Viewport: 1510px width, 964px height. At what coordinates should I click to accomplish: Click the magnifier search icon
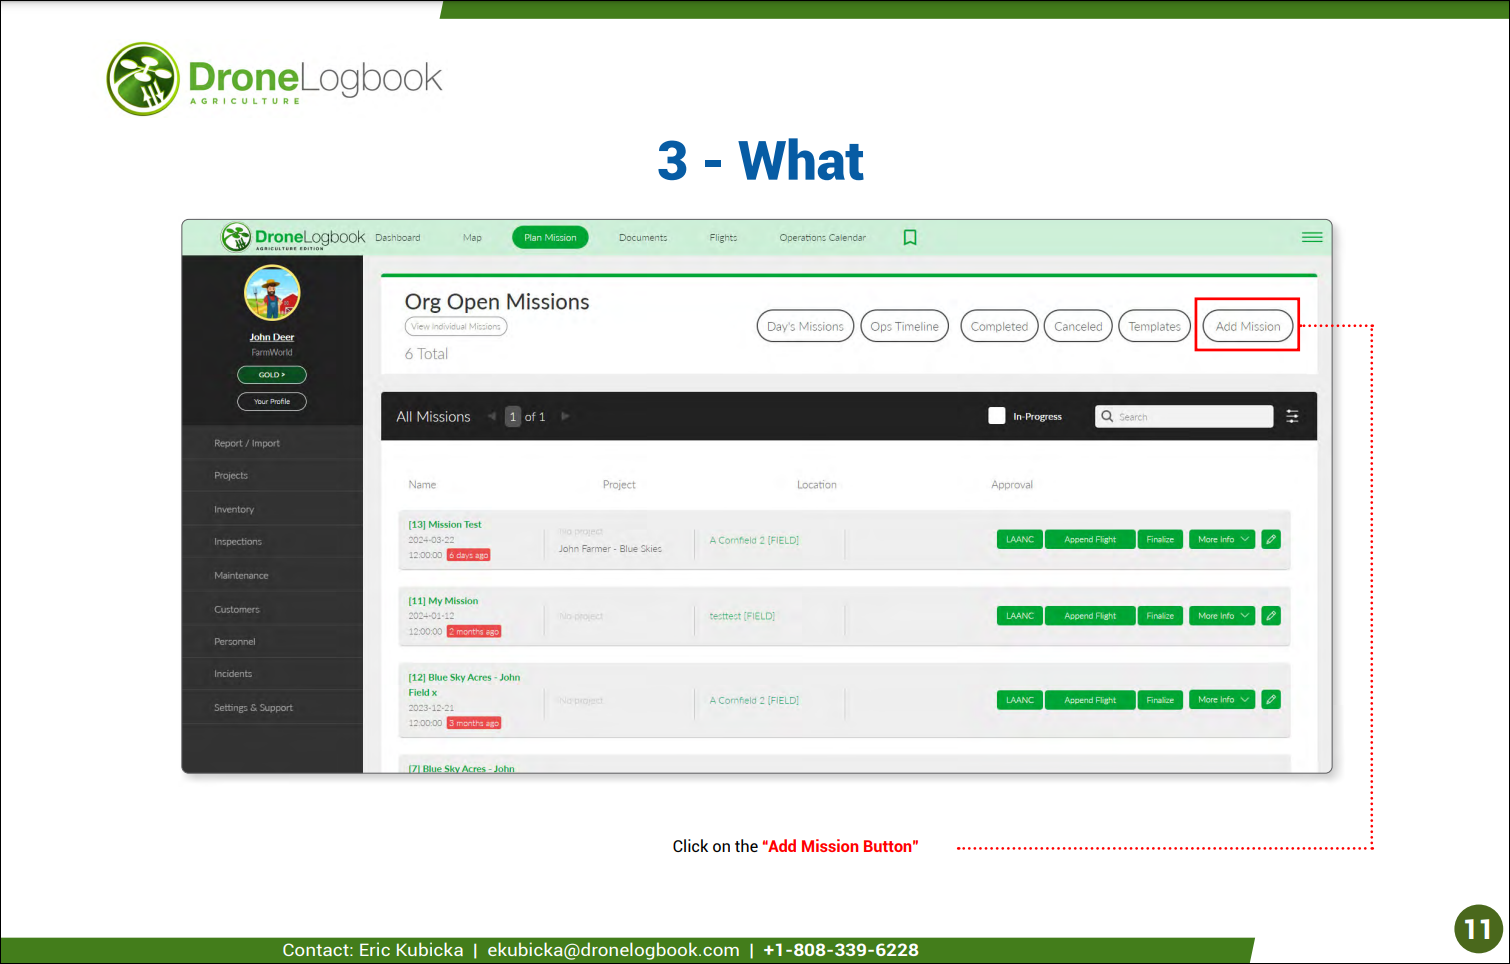pyautogui.click(x=1107, y=416)
